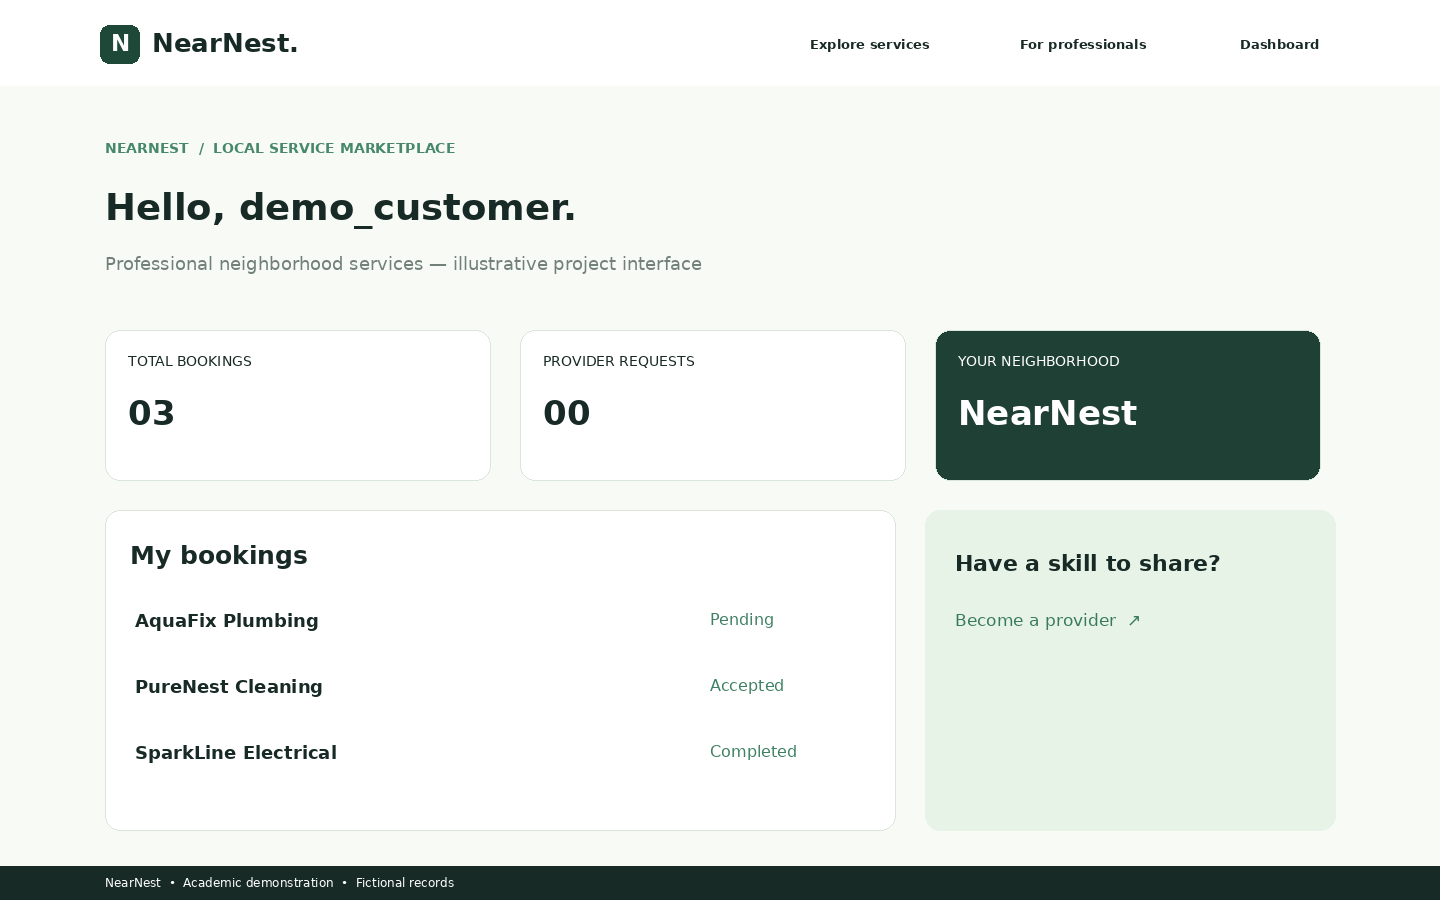Click the My bookings heading
This screenshot has width=1440, height=900.
(219, 555)
